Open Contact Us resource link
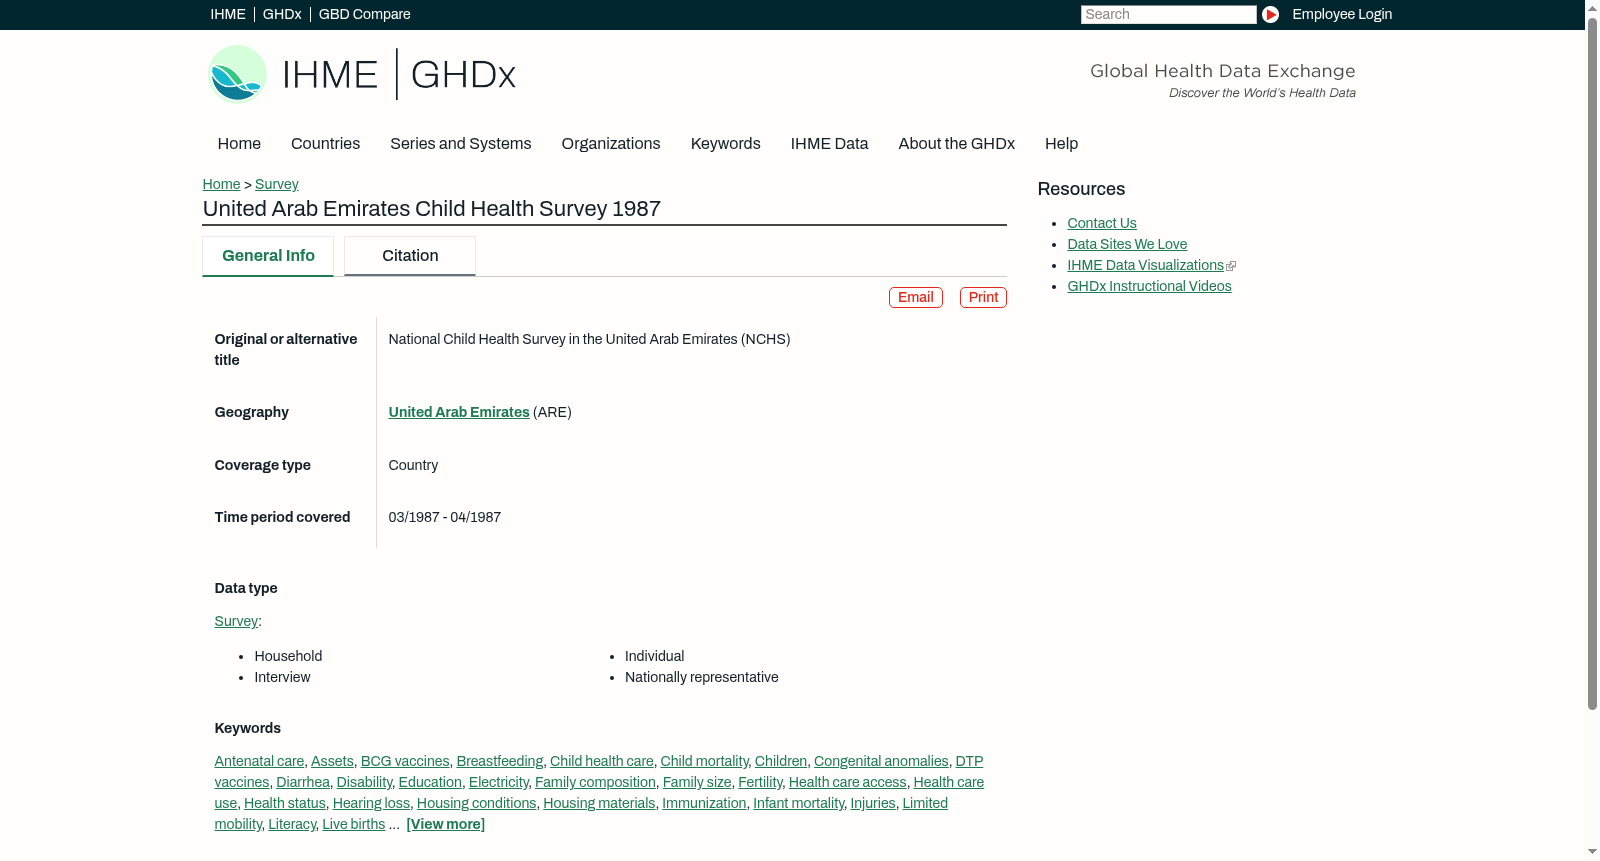The height and width of the screenshot is (861, 1600). pos(1102,223)
